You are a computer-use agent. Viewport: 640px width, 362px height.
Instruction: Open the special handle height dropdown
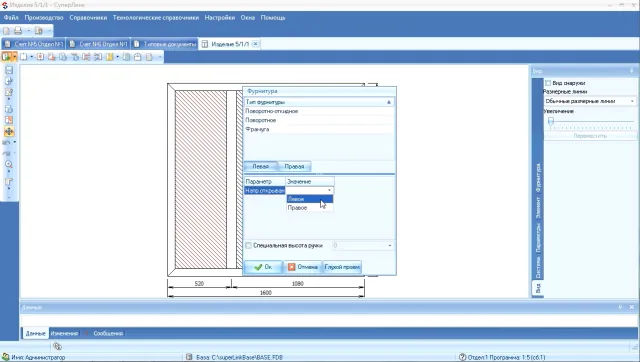[389, 245]
